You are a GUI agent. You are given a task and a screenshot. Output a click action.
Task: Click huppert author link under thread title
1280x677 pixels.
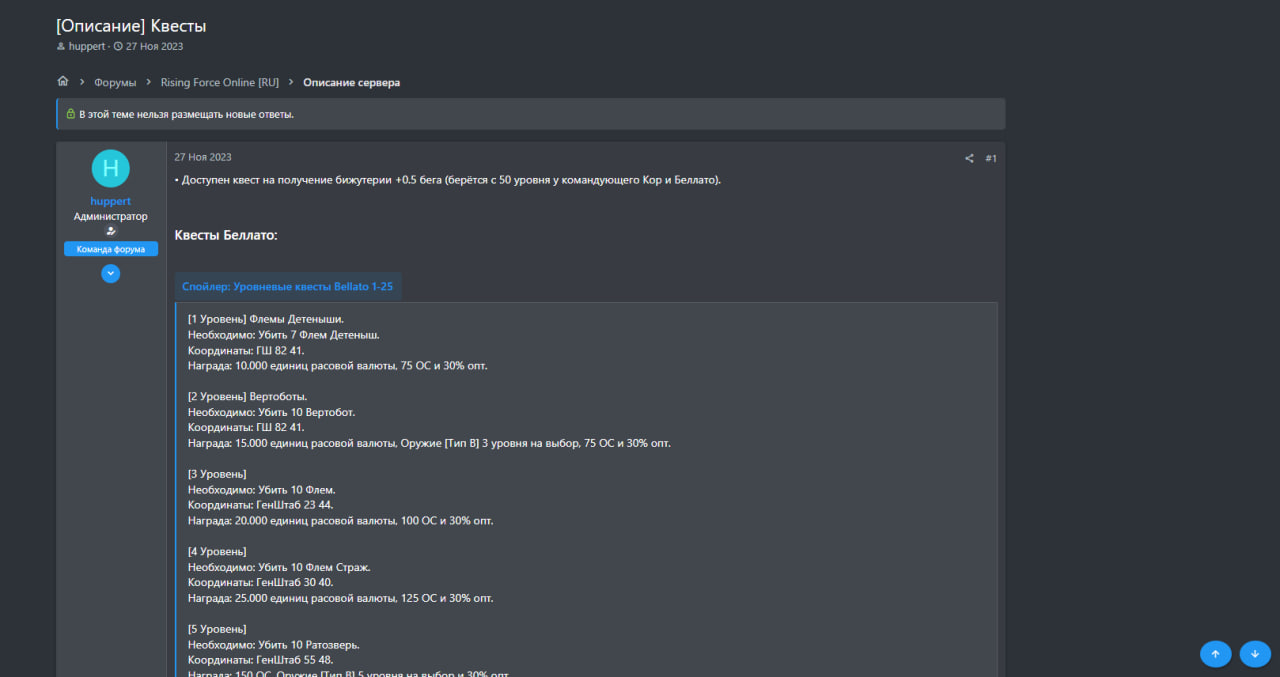(x=87, y=47)
